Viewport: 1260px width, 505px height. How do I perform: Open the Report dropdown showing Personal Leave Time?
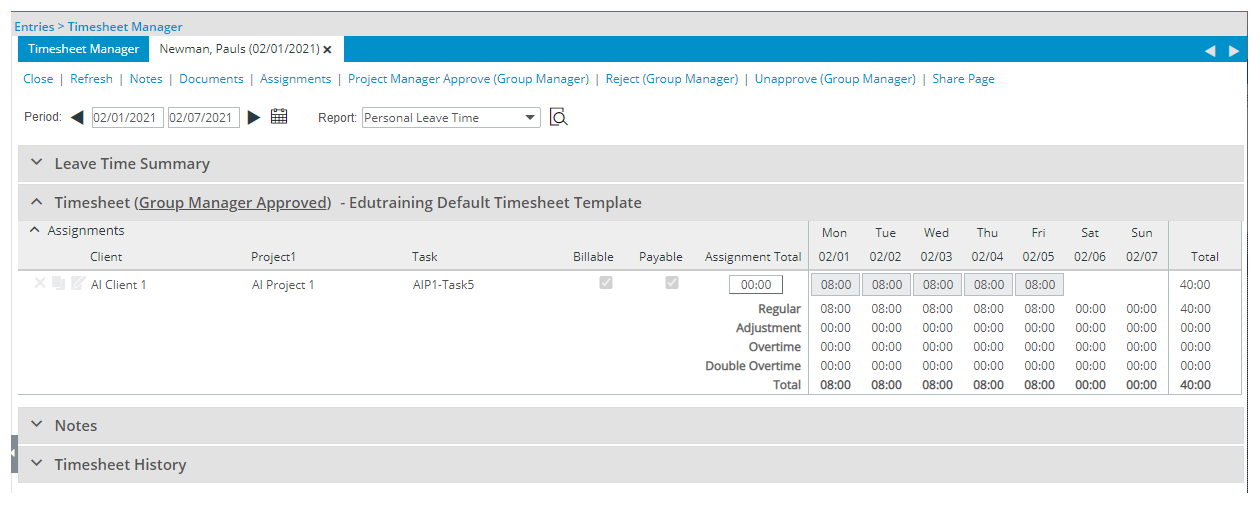pos(451,118)
